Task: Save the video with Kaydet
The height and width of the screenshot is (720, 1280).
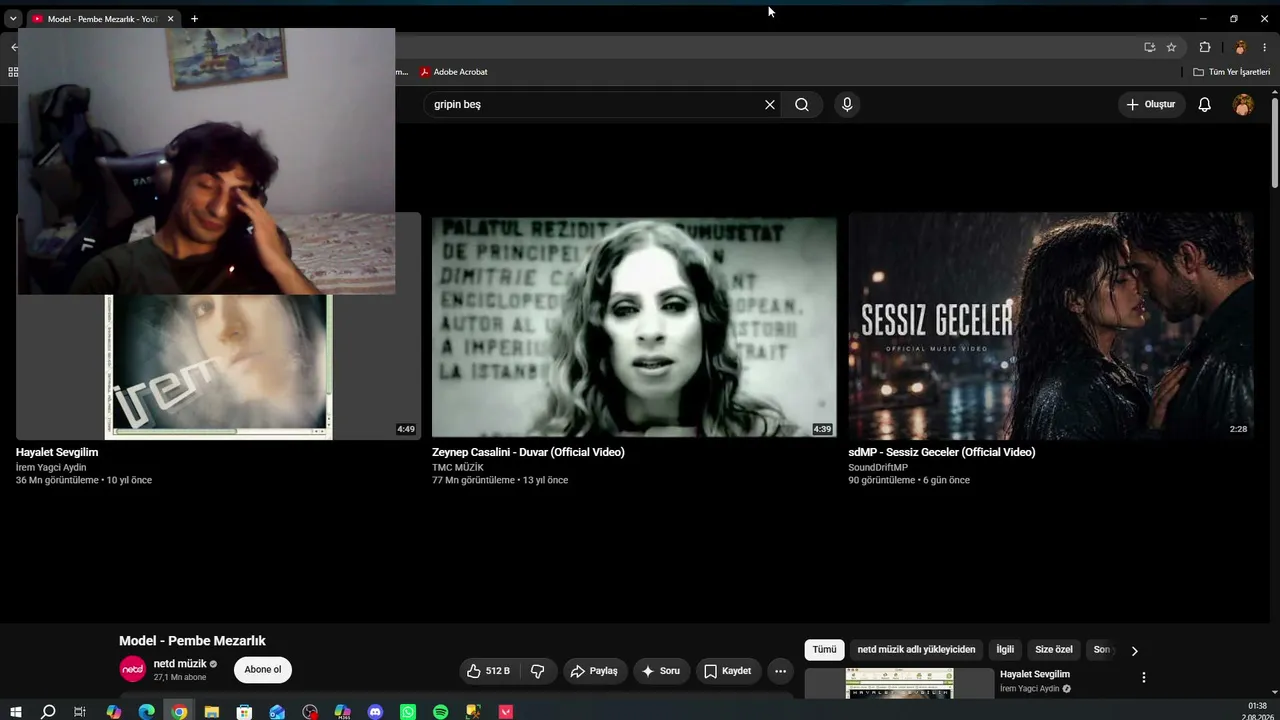Action: (728, 671)
